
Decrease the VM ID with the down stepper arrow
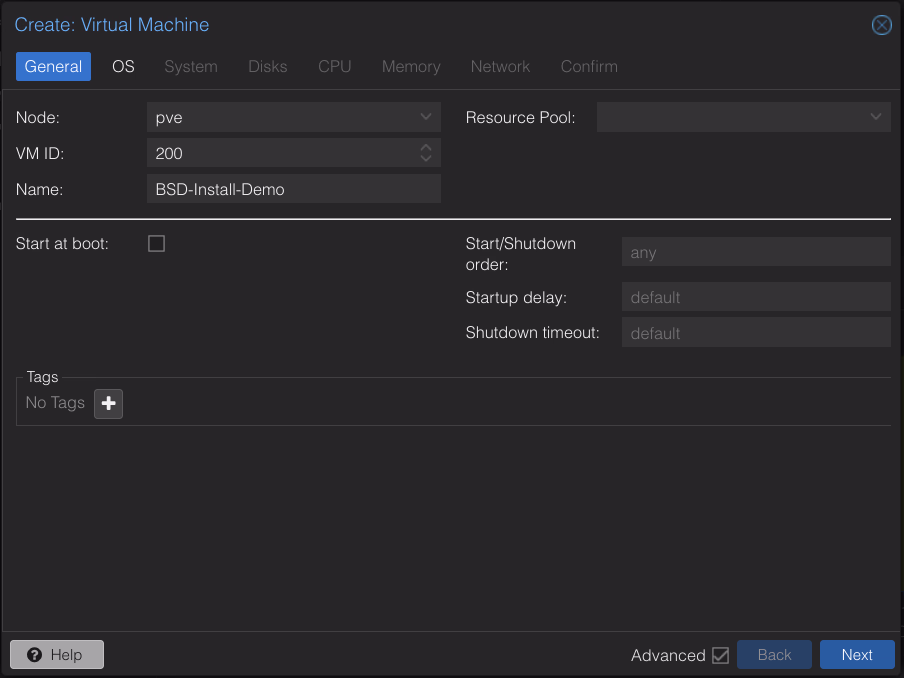click(426, 157)
